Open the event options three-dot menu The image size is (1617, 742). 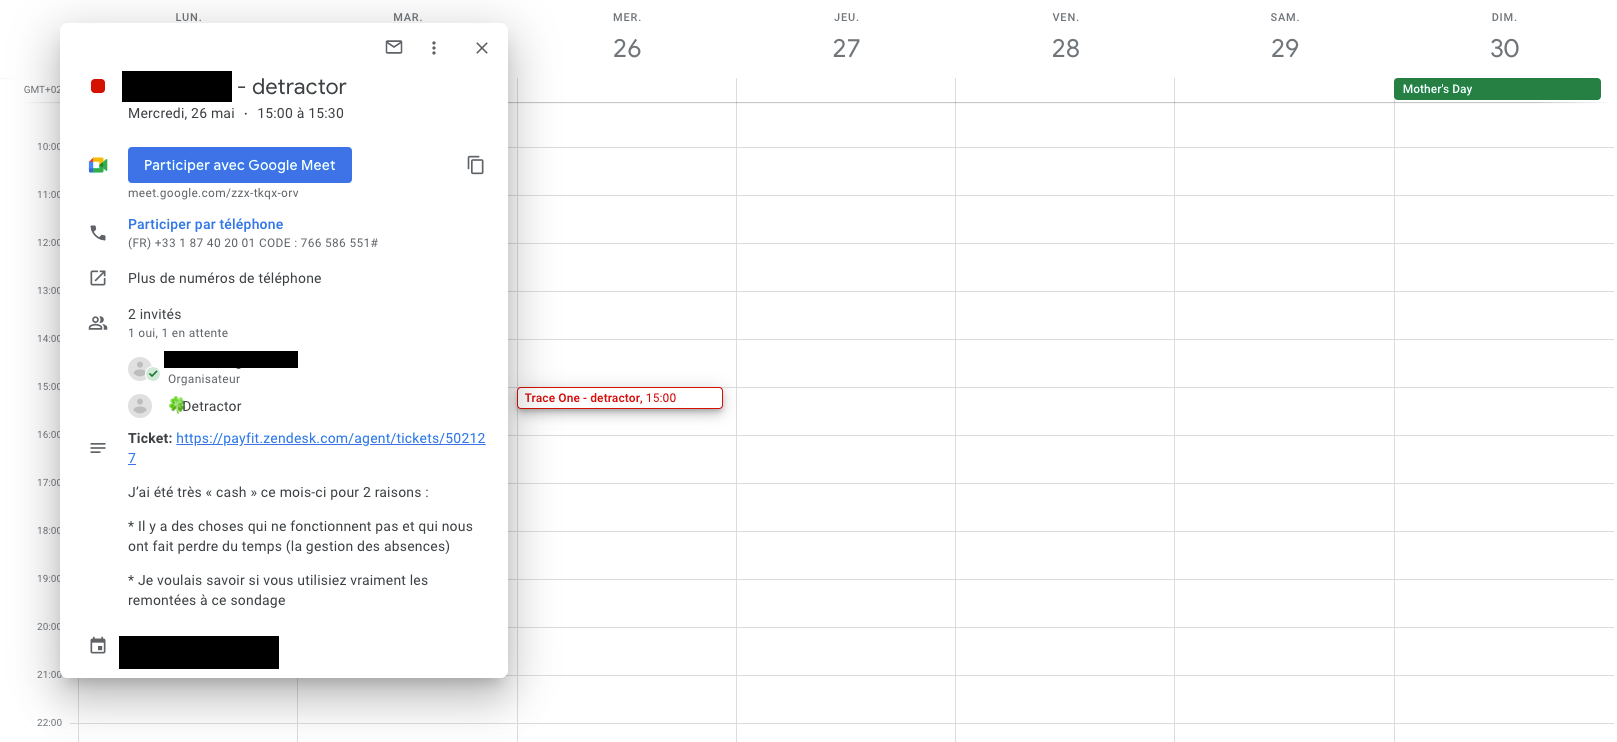(434, 48)
